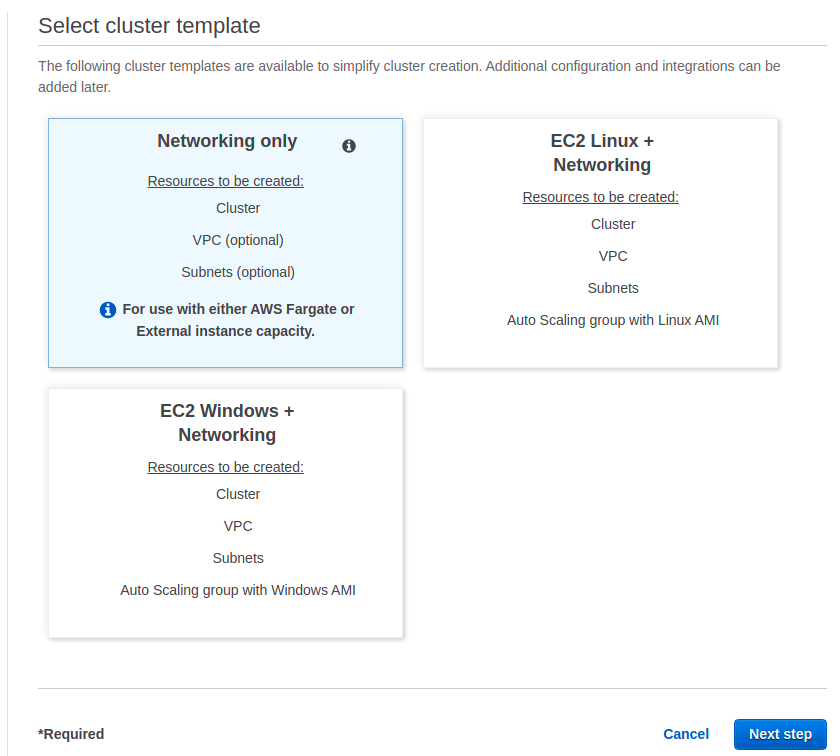Screen dimensions: 840x756
Task: Click the 'Networking only' card title
Action: point(227,141)
